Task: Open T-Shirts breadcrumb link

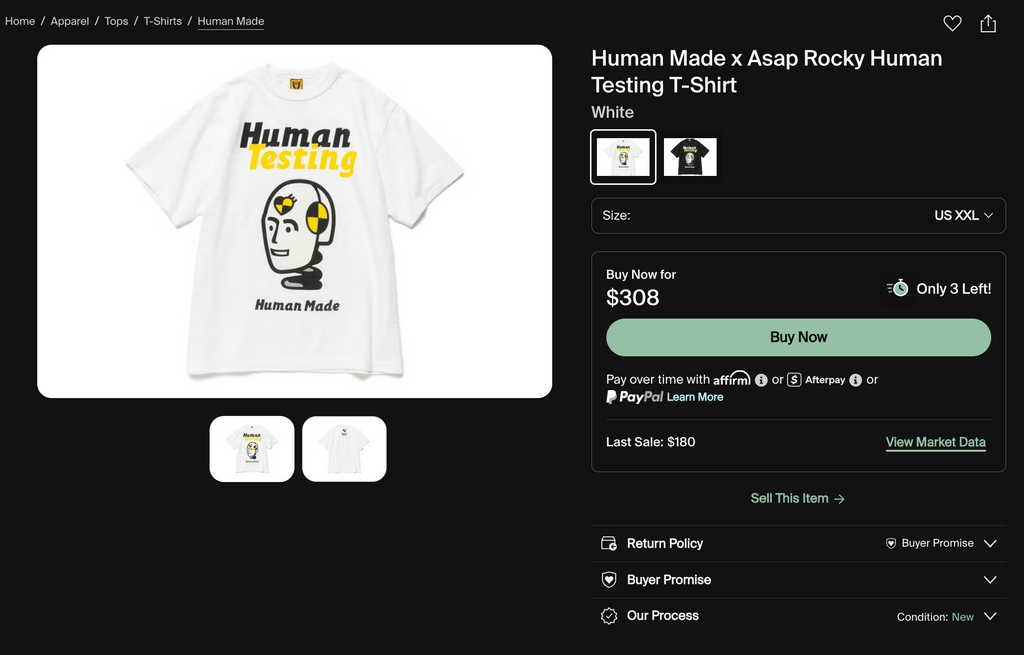Action: coord(162,21)
